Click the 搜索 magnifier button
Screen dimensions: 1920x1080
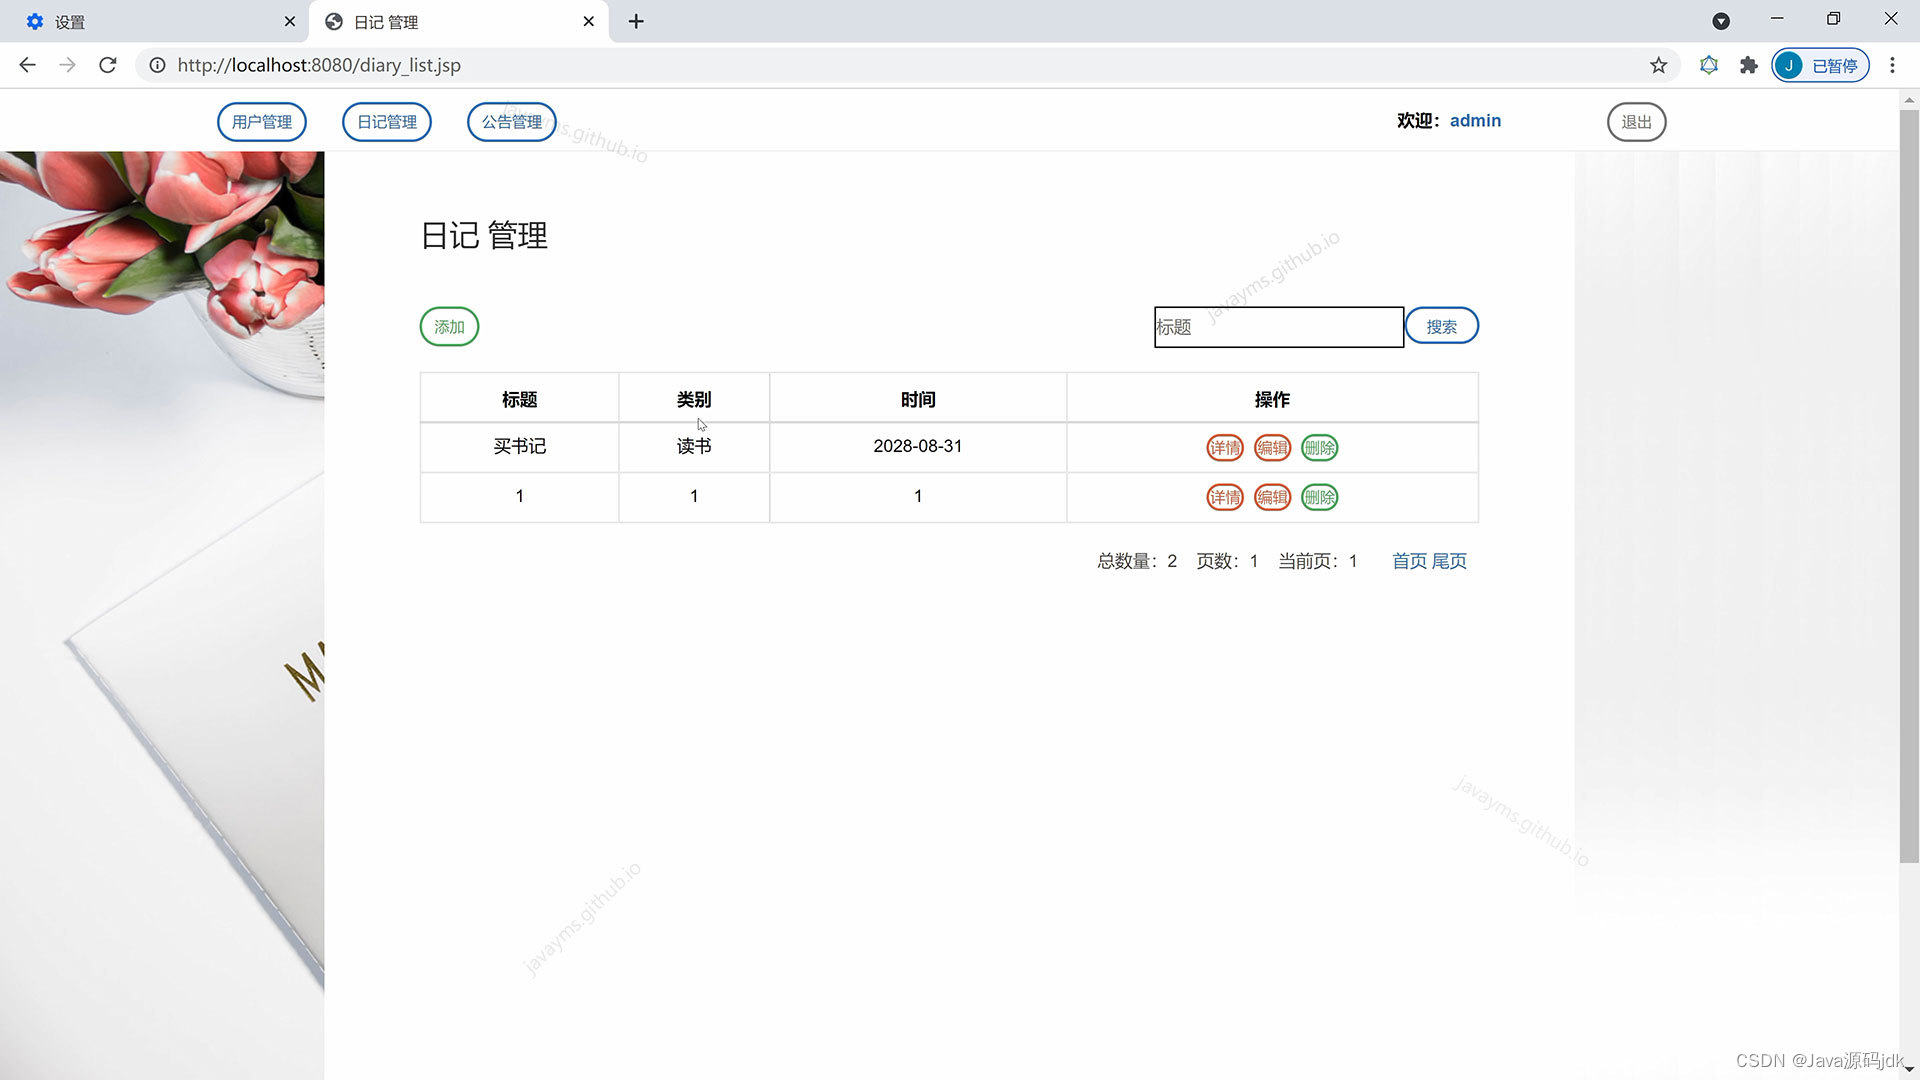point(1441,326)
